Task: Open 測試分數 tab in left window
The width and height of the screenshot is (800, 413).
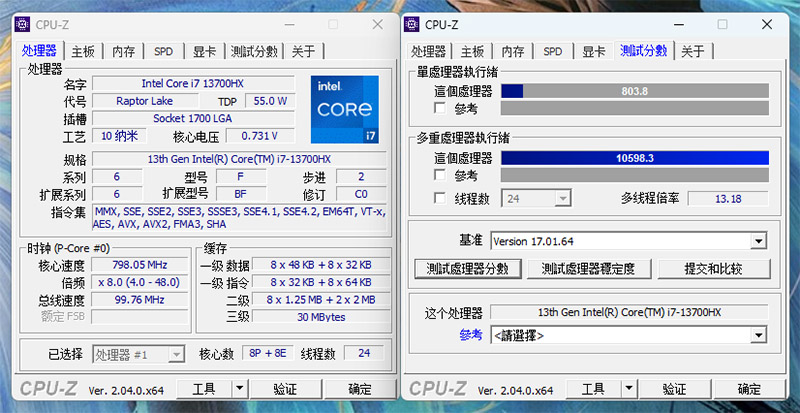Action: tap(254, 51)
